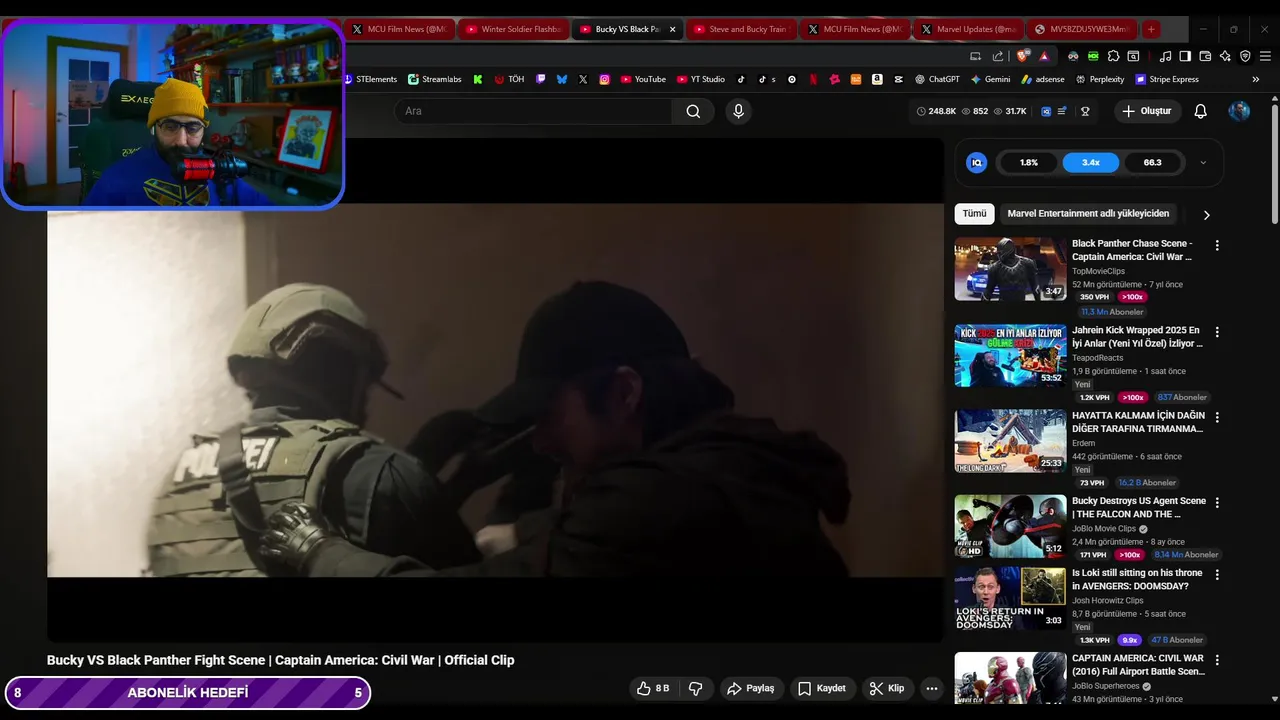Open Leo AI sparkle icon in toolbar
Viewport: 1280px width, 720px height.
point(1225,56)
